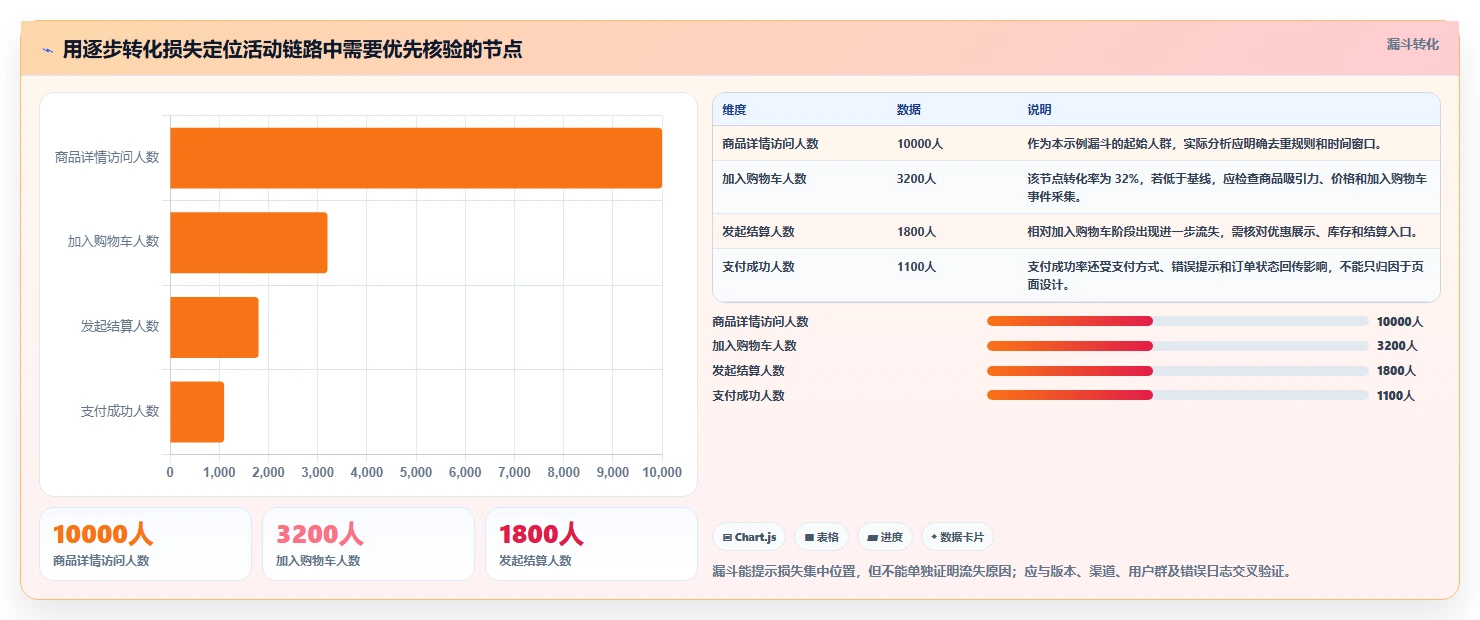Click the x-axis tick label 4,000
The width and height of the screenshot is (1480, 620).
click(x=367, y=472)
